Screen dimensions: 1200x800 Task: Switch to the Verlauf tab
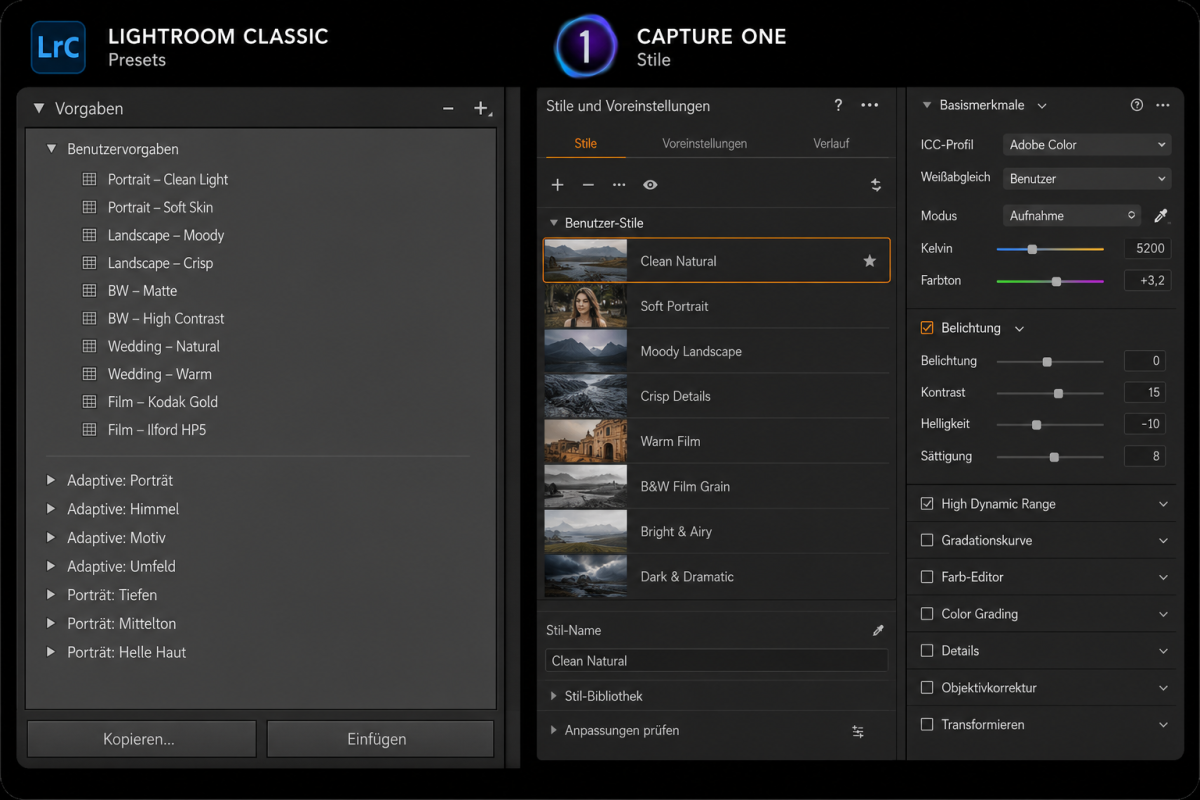tap(831, 143)
